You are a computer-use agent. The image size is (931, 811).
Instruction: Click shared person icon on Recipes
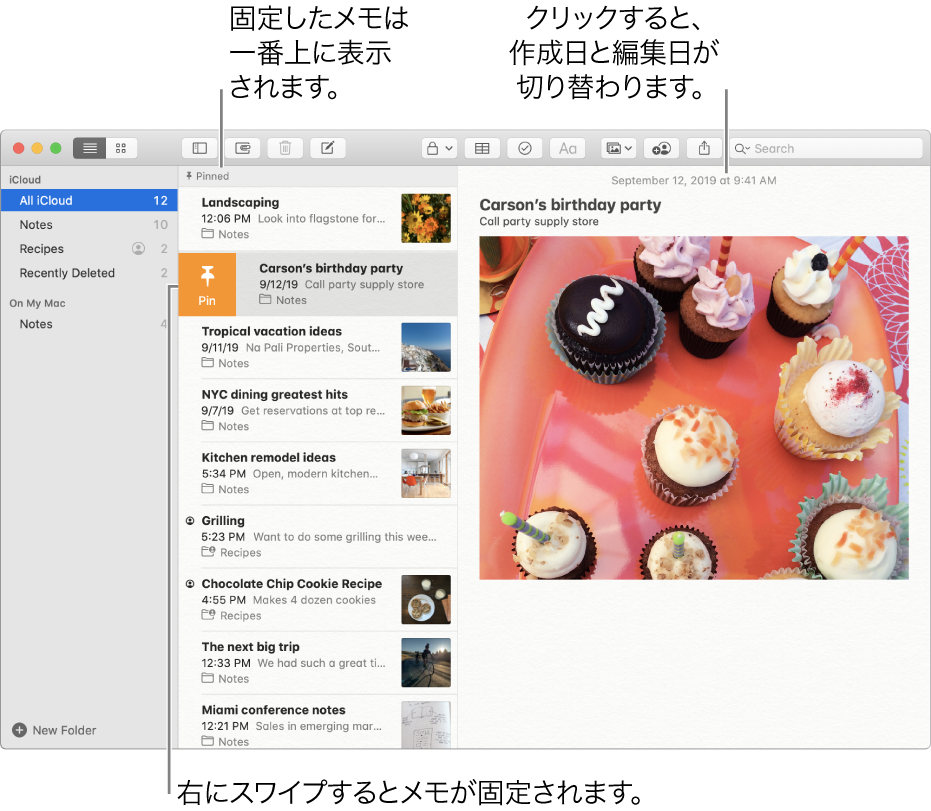click(x=138, y=249)
